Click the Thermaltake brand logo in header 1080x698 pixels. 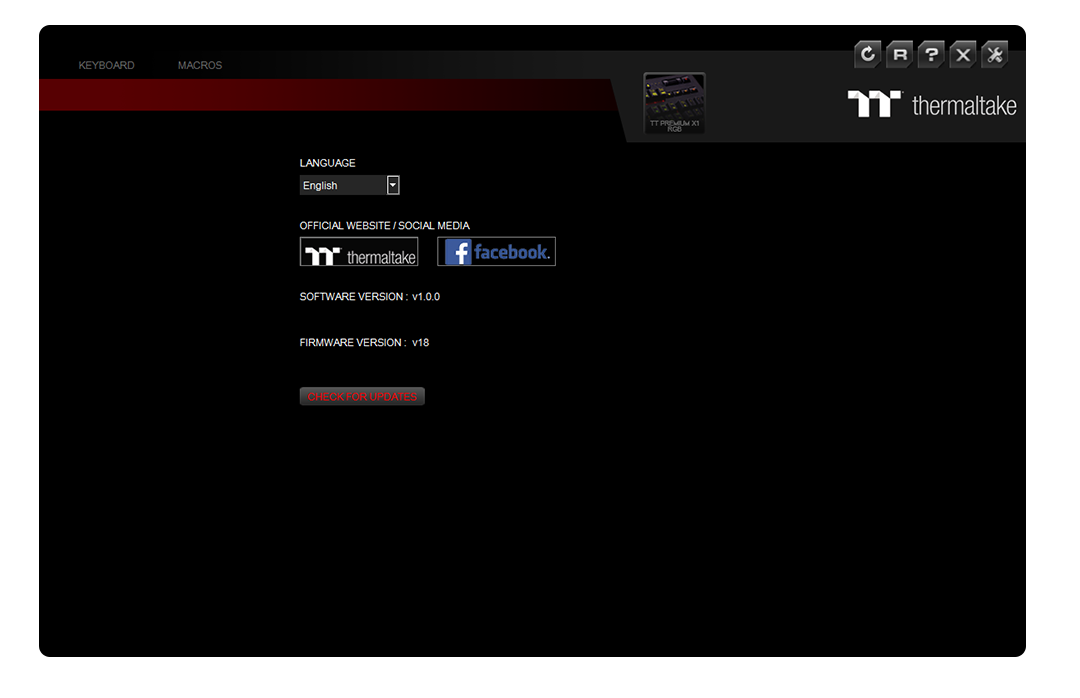(x=931, y=105)
